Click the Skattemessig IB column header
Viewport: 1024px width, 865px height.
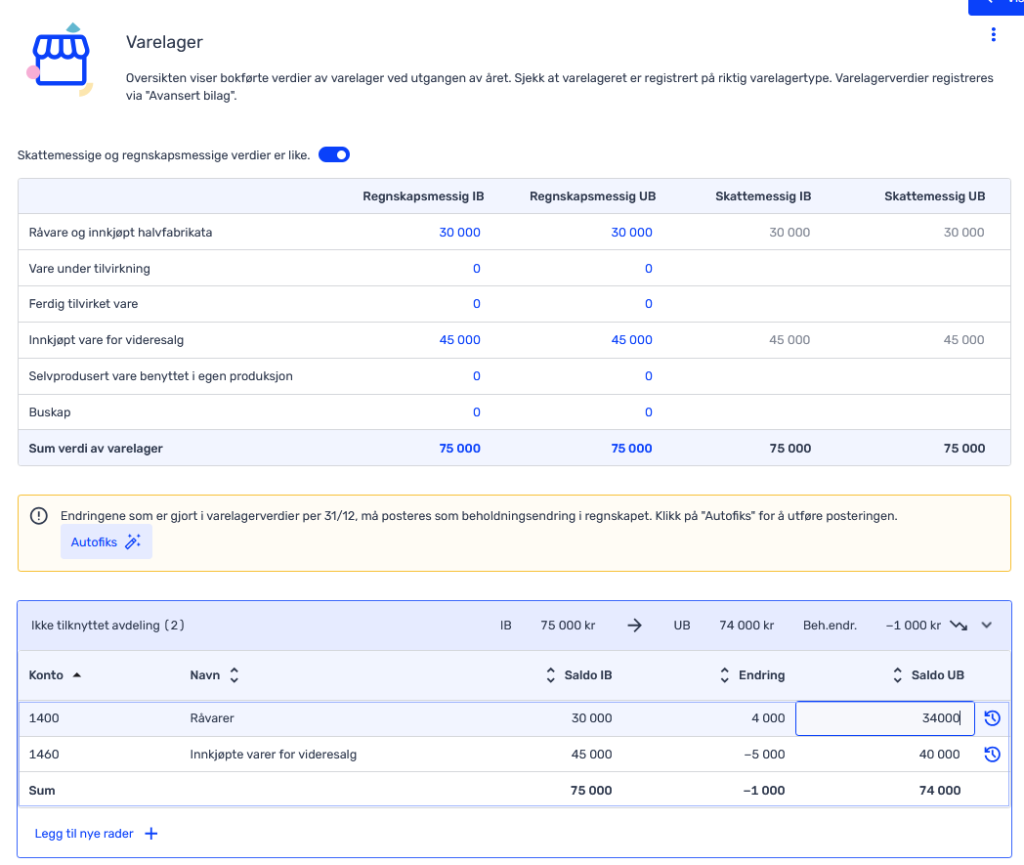[x=763, y=197]
